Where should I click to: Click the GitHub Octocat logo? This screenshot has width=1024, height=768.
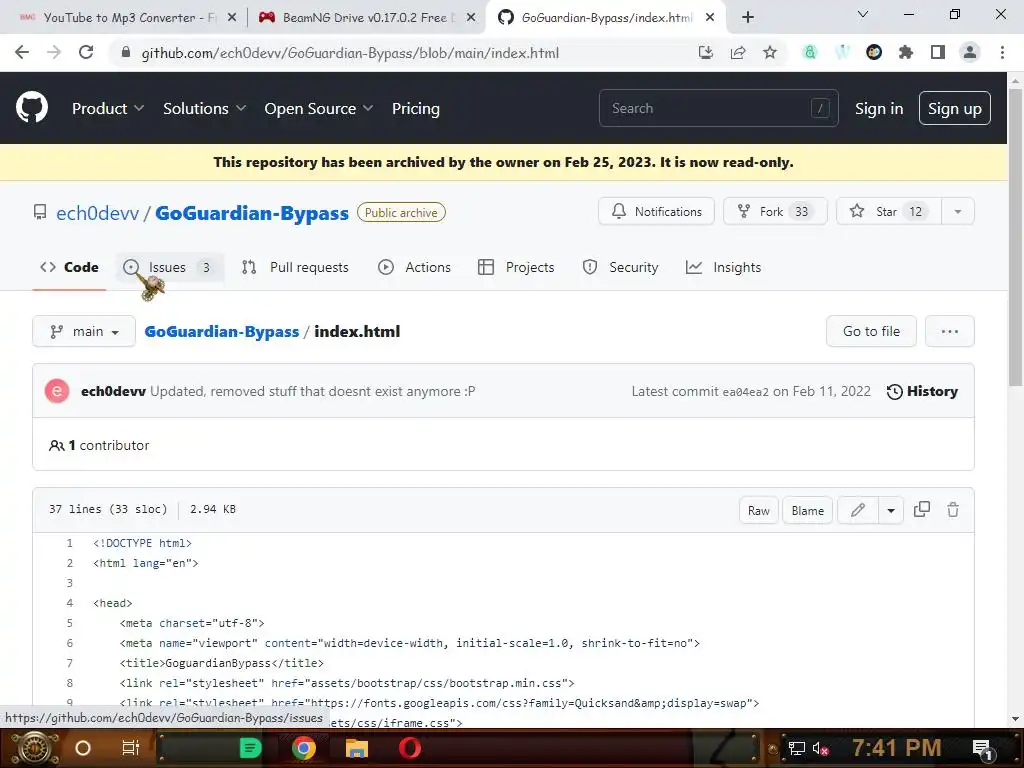[x=32, y=108]
